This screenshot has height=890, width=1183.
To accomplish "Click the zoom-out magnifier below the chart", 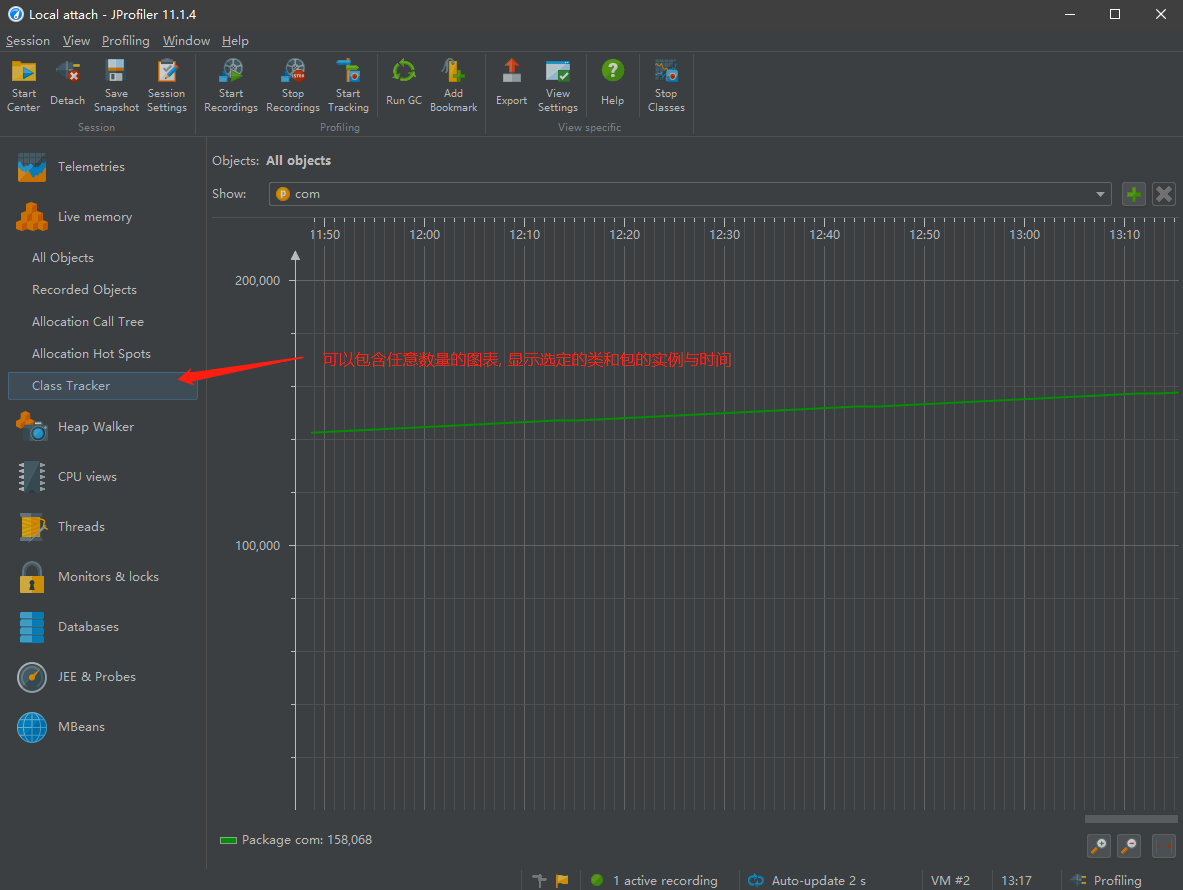I will (1129, 845).
